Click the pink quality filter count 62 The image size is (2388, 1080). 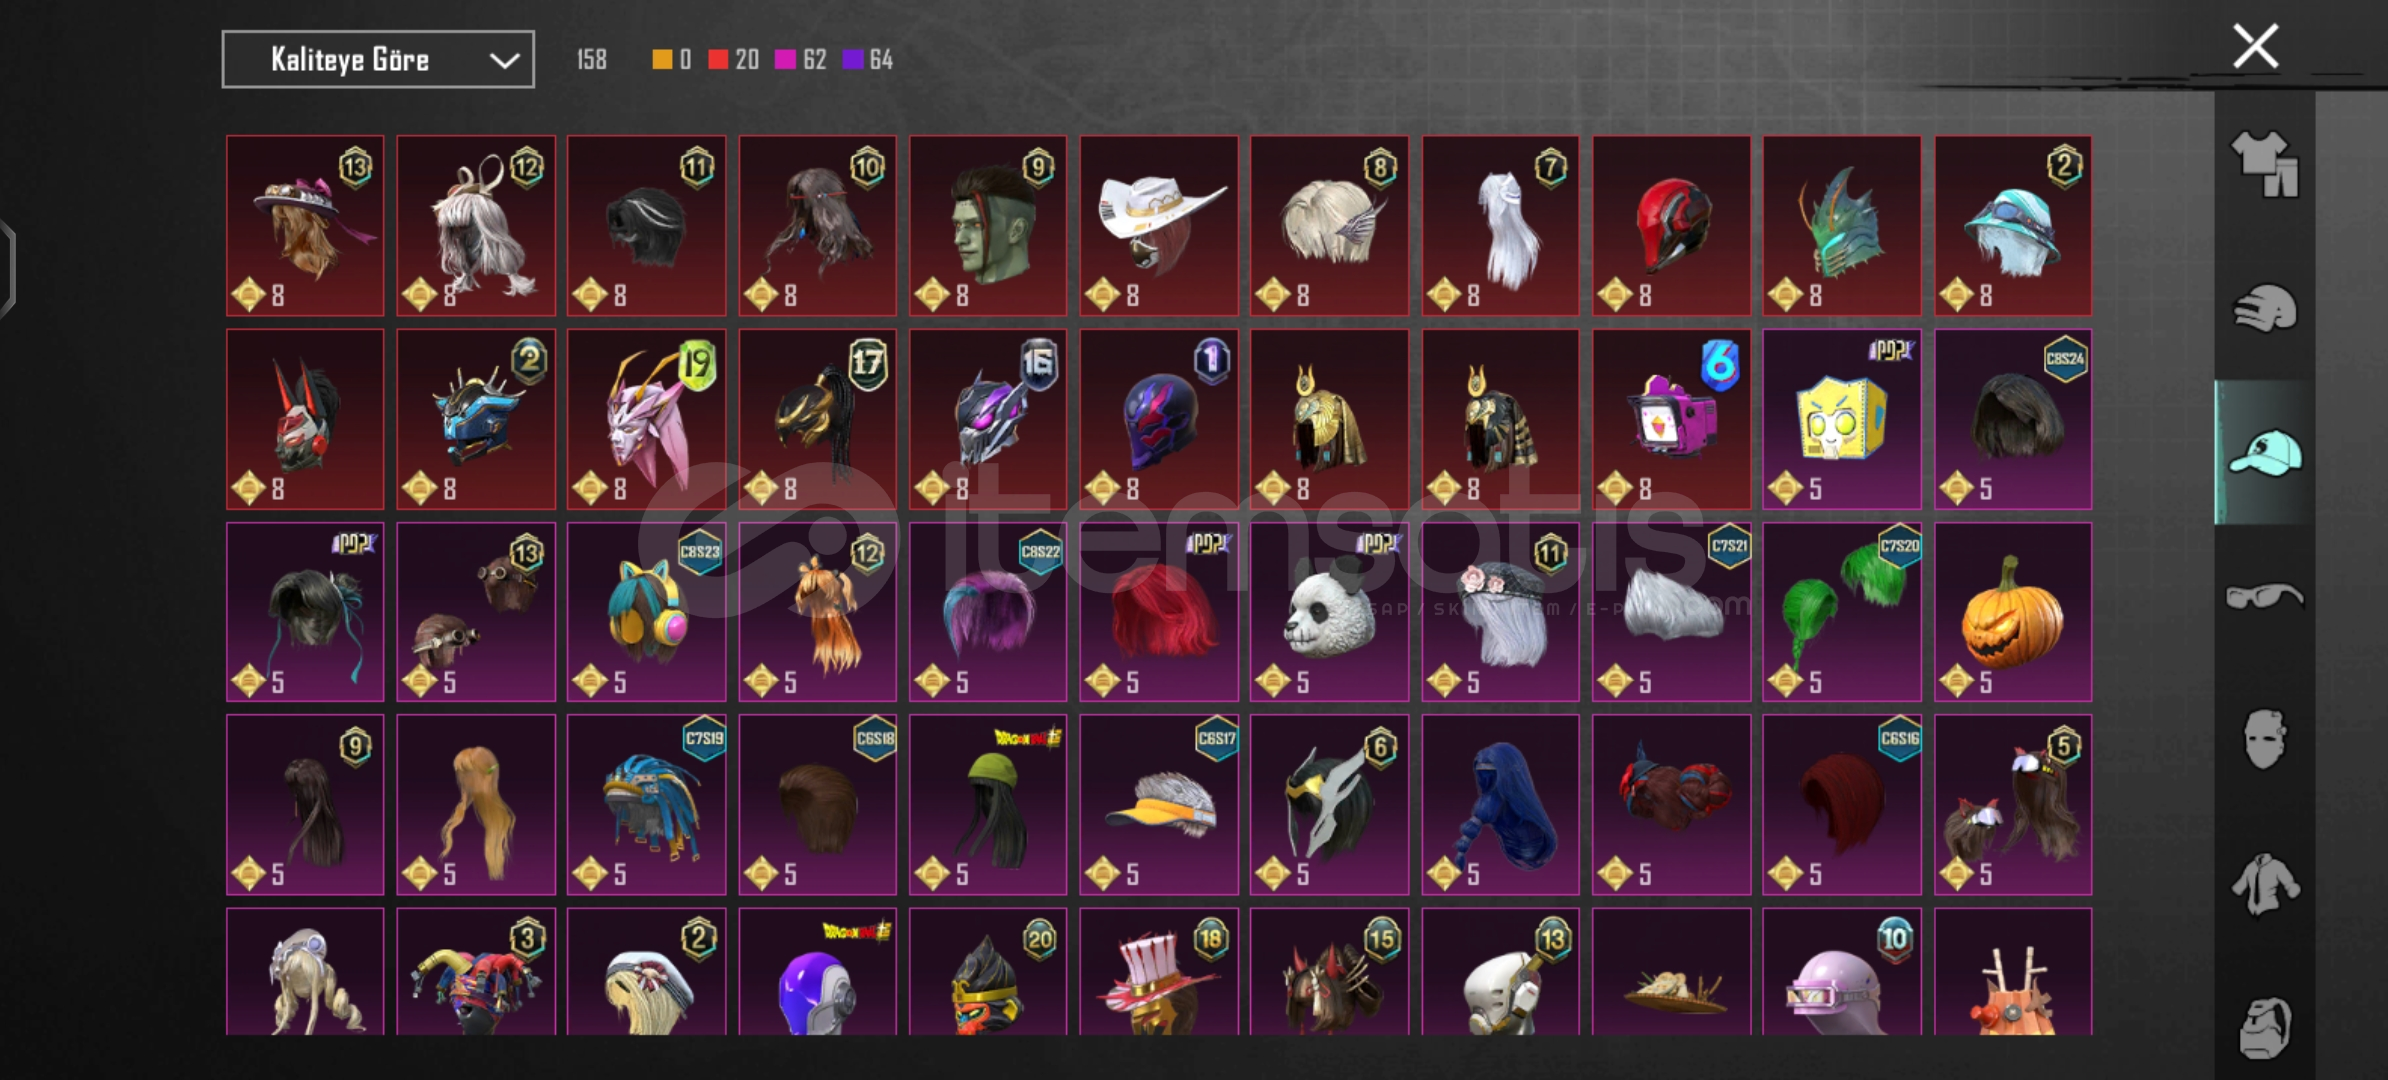click(x=814, y=60)
